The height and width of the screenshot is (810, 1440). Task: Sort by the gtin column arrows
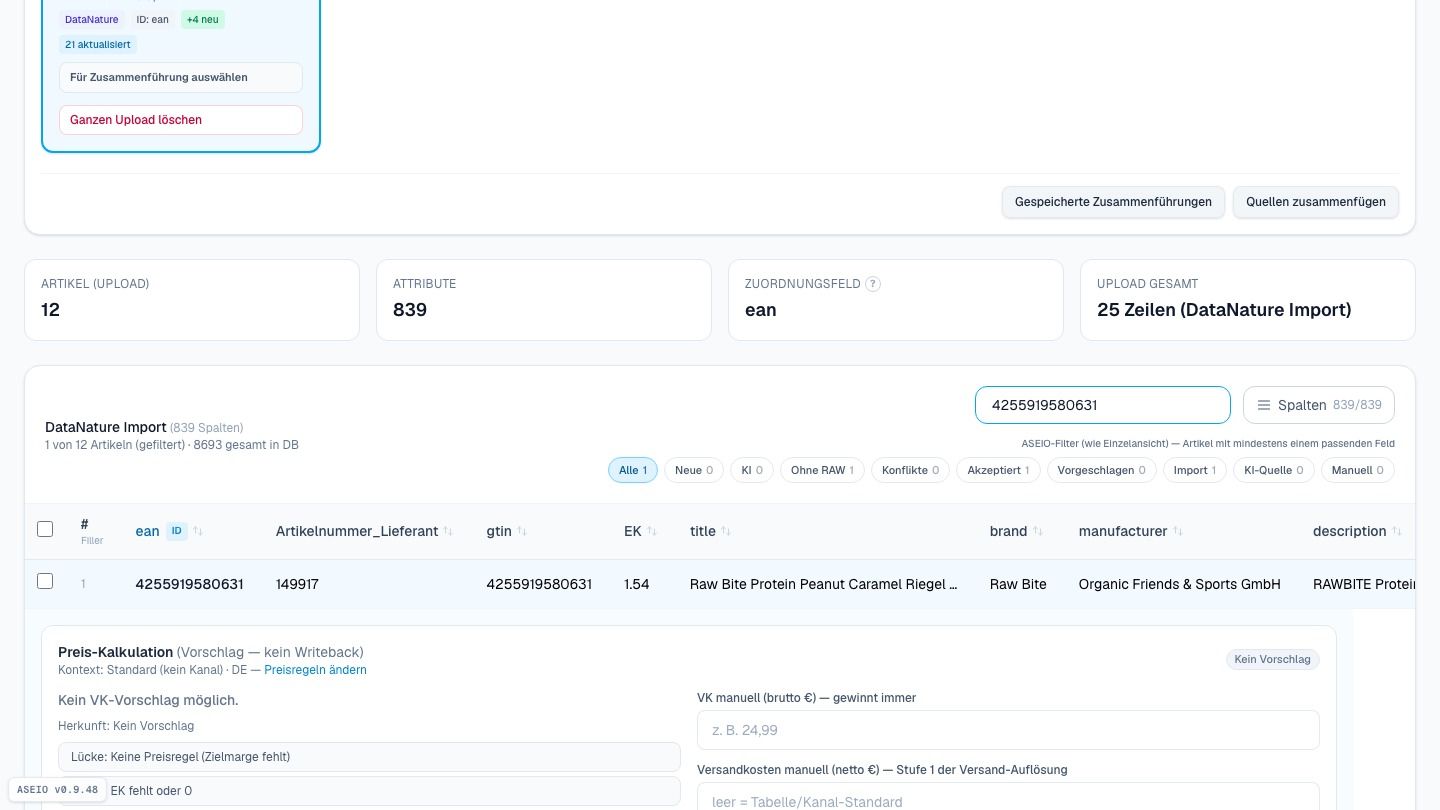pos(522,531)
